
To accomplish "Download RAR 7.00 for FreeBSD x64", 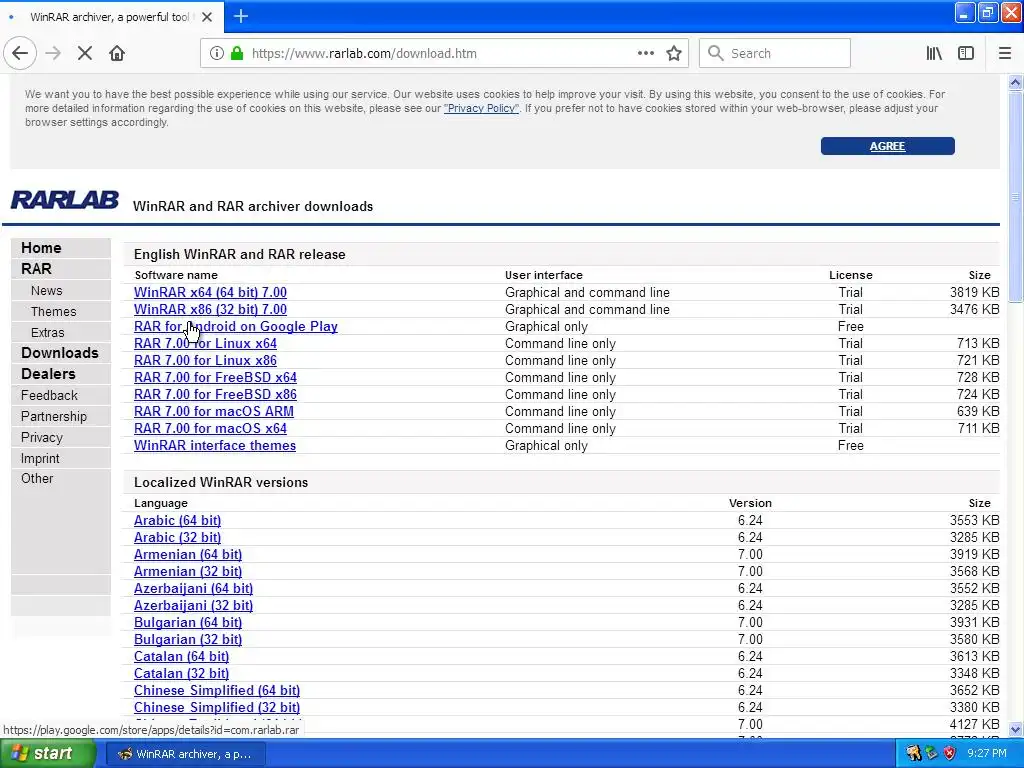I will tap(216, 377).
